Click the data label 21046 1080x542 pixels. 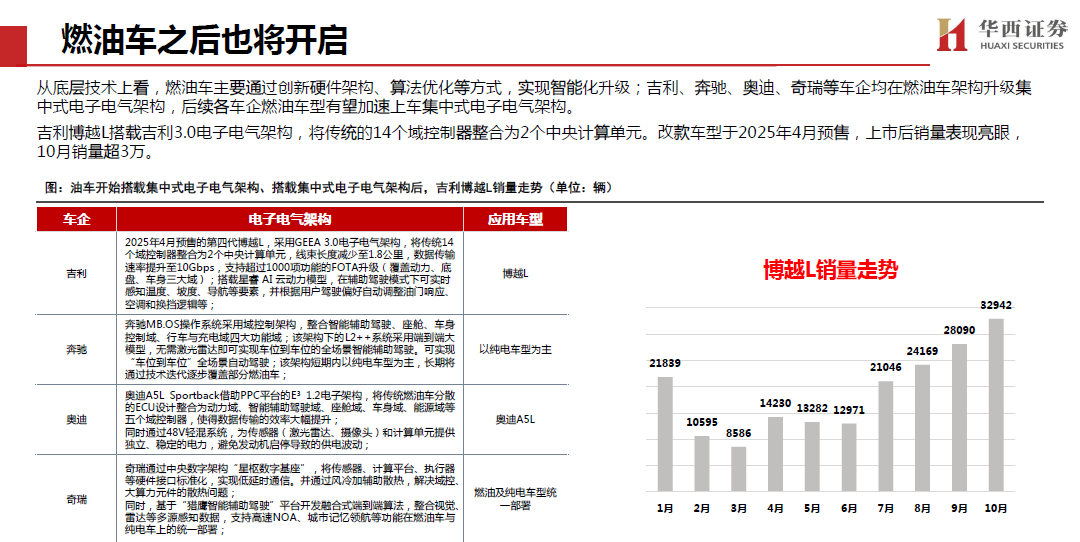(x=886, y=367)
